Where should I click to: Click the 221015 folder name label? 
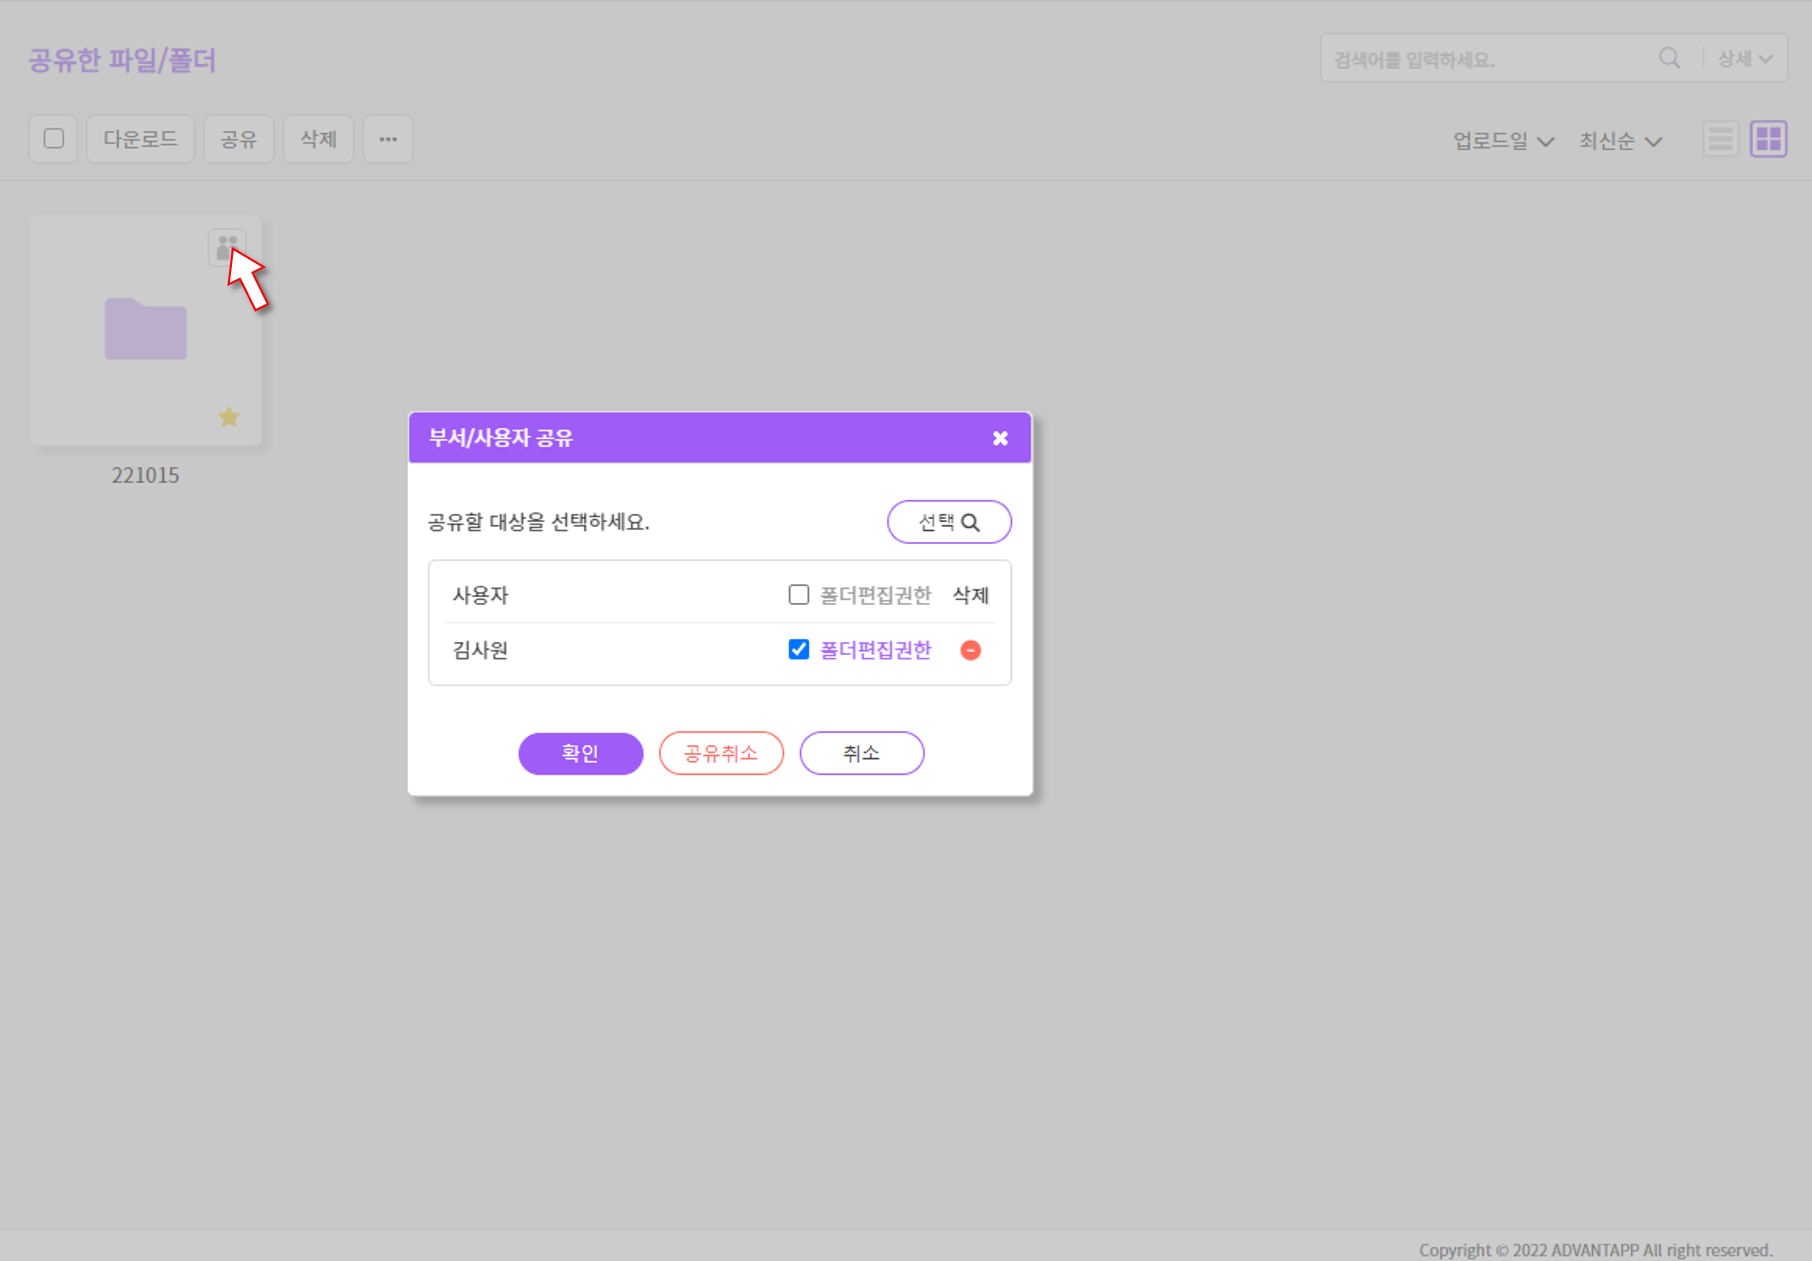[146, 475]
